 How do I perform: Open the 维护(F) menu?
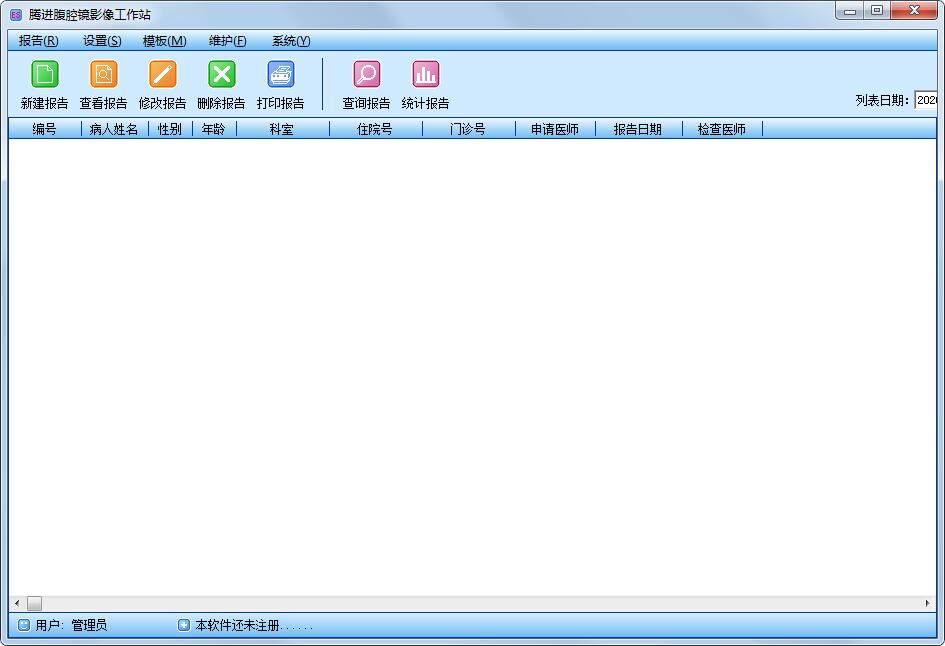(x=227, y=41)
